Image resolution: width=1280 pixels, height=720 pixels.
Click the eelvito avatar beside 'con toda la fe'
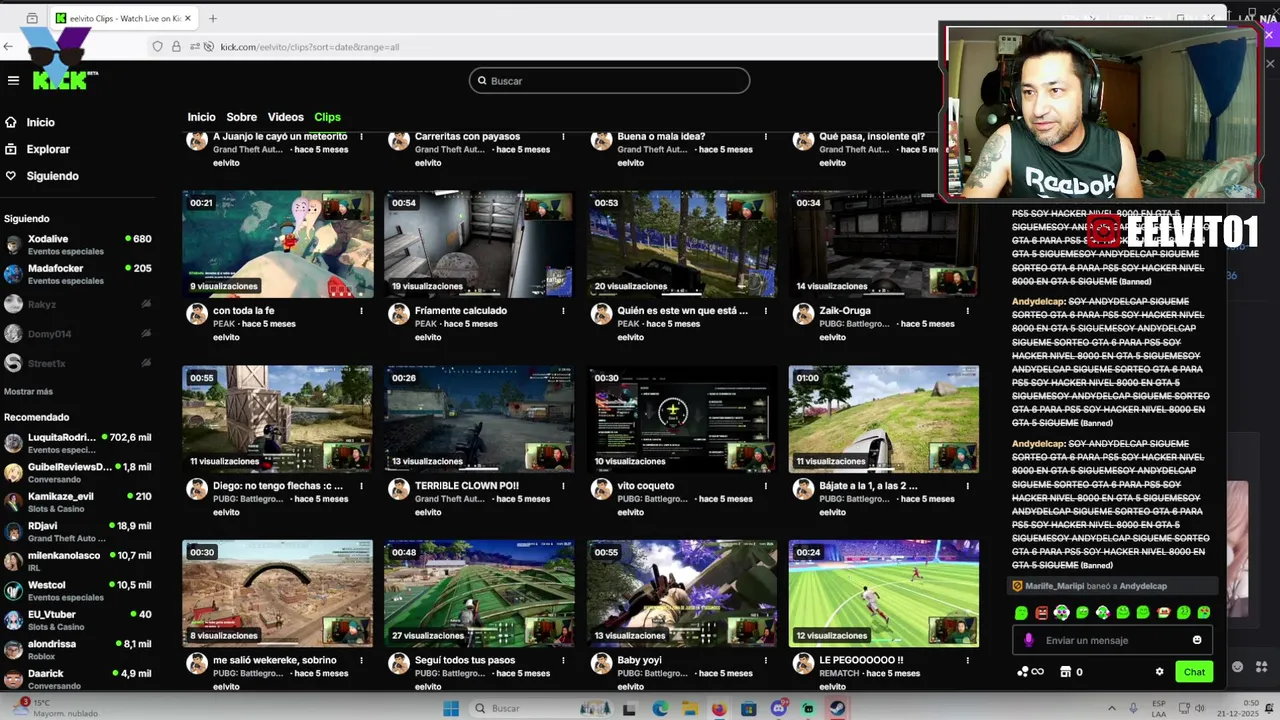tap(197, 314)
